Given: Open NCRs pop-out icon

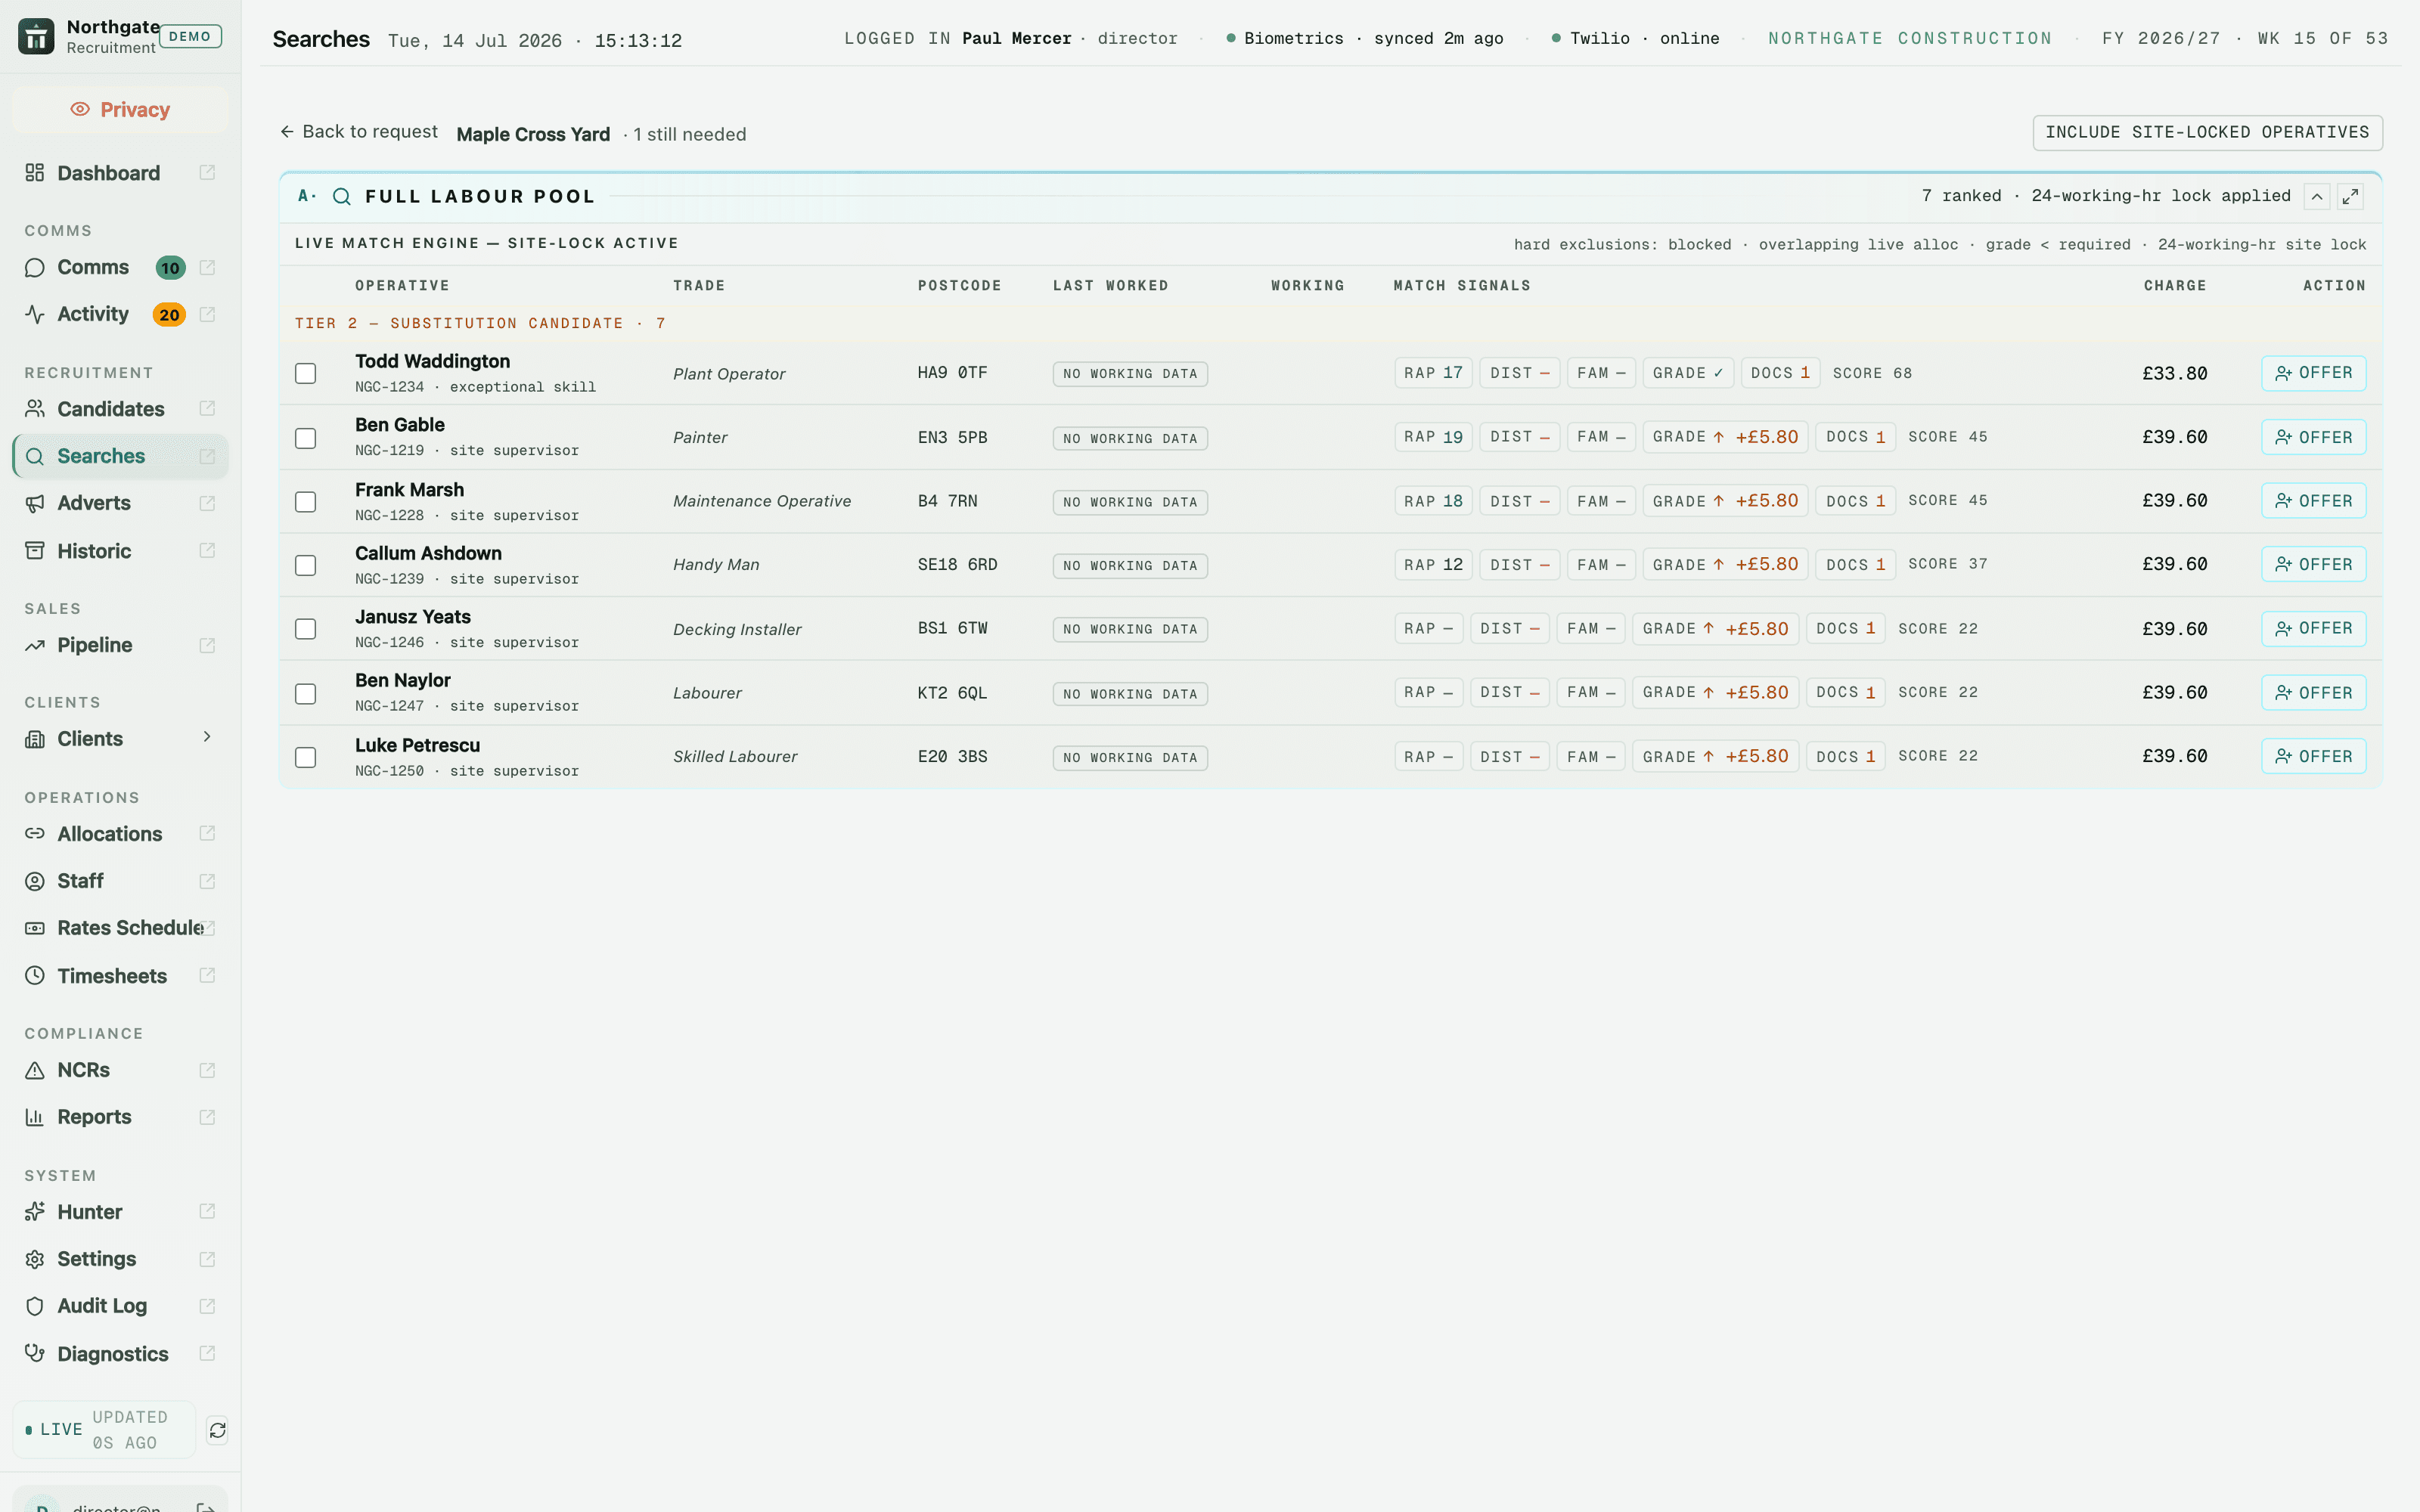Looking at the screenshot, I should coord(207,1070).
